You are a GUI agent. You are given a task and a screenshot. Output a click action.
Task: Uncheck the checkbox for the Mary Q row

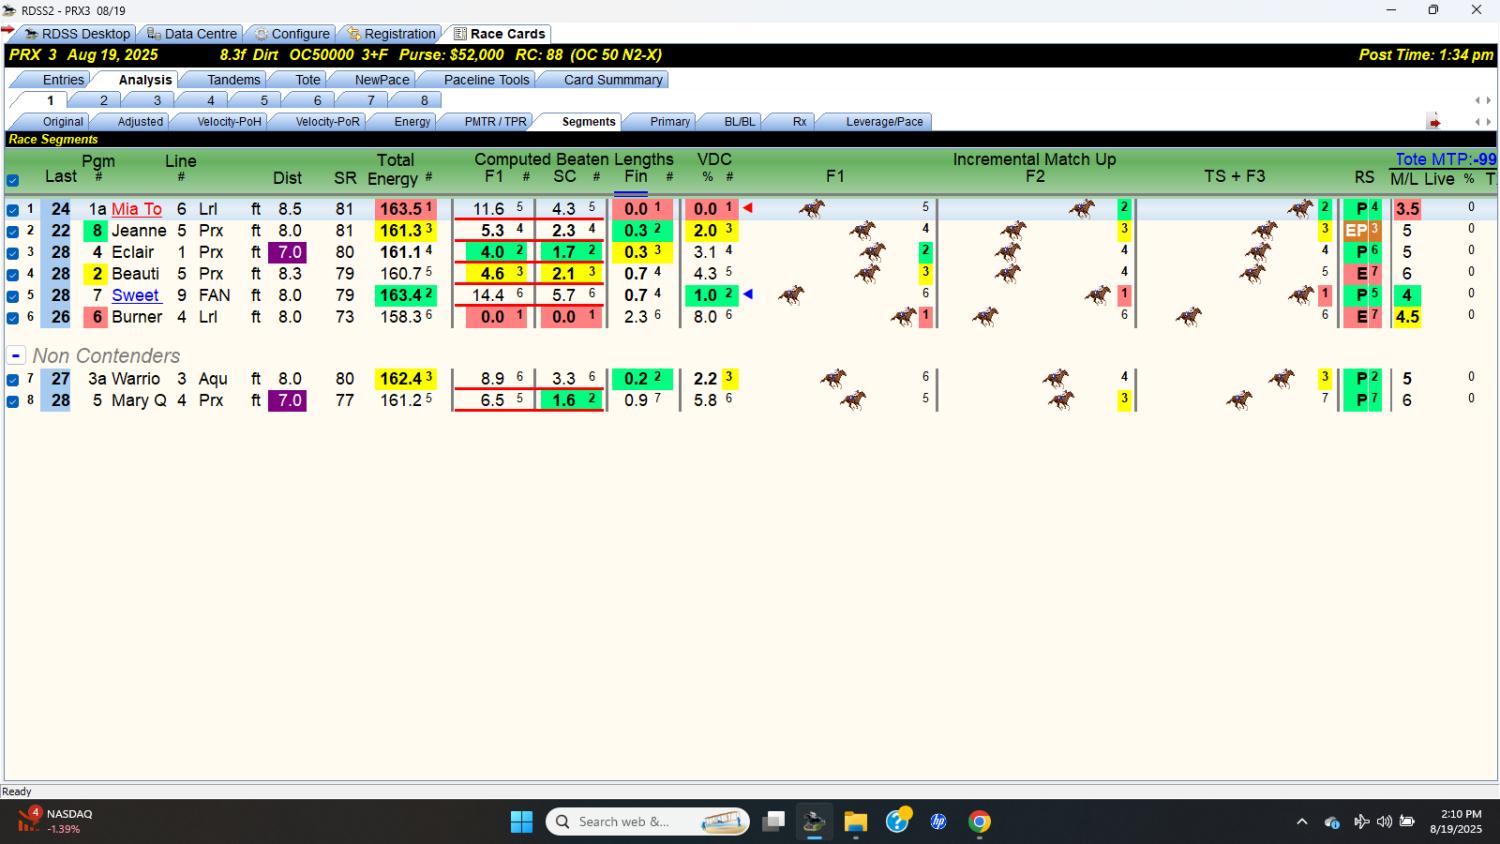tap(13, 402)
